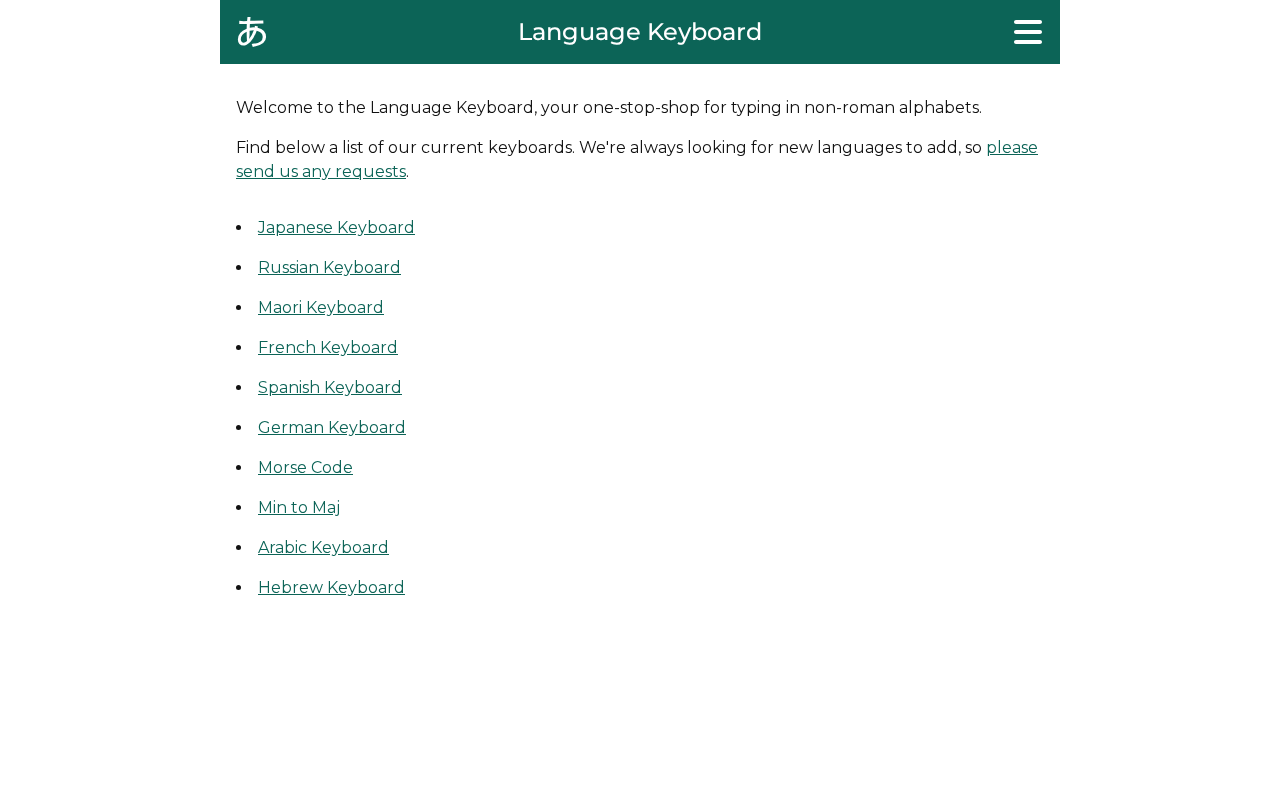This screenshot has width=1280, height=800.
Task: Choose the German Keyboard link
Action: 332,427
